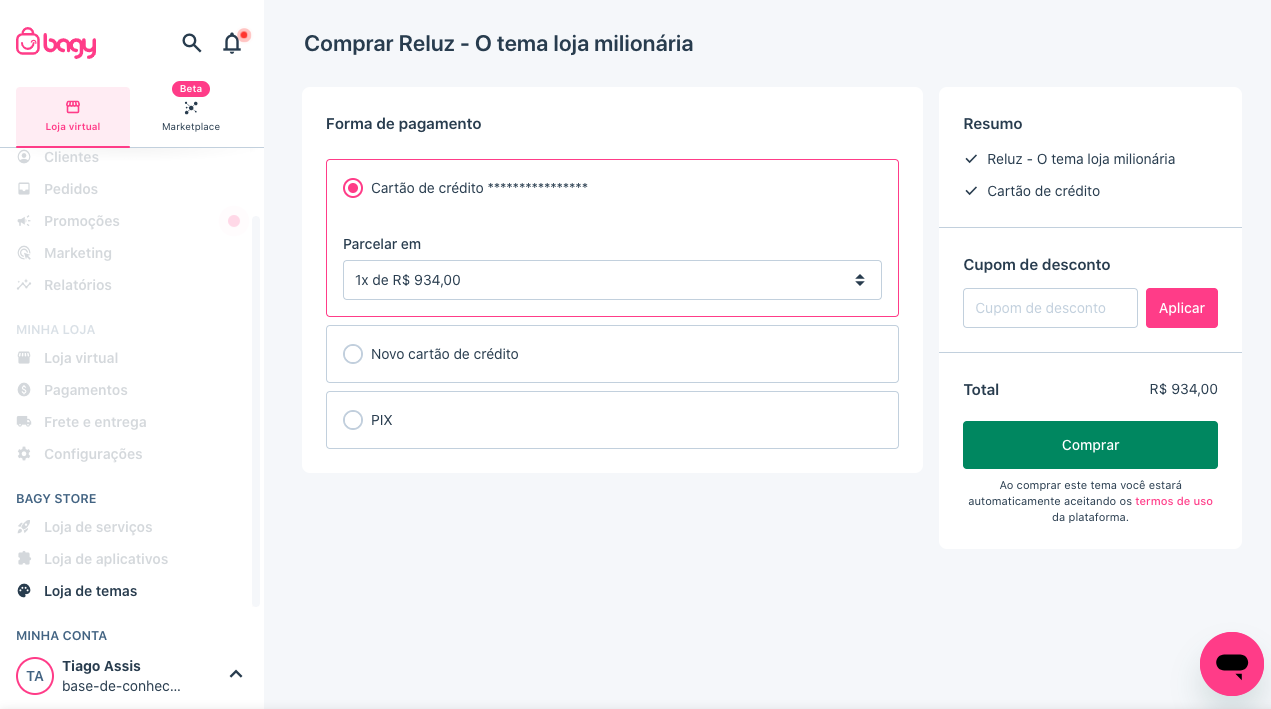Click the Bagy logo
The image size is (1271, 709).
[55, 43]
